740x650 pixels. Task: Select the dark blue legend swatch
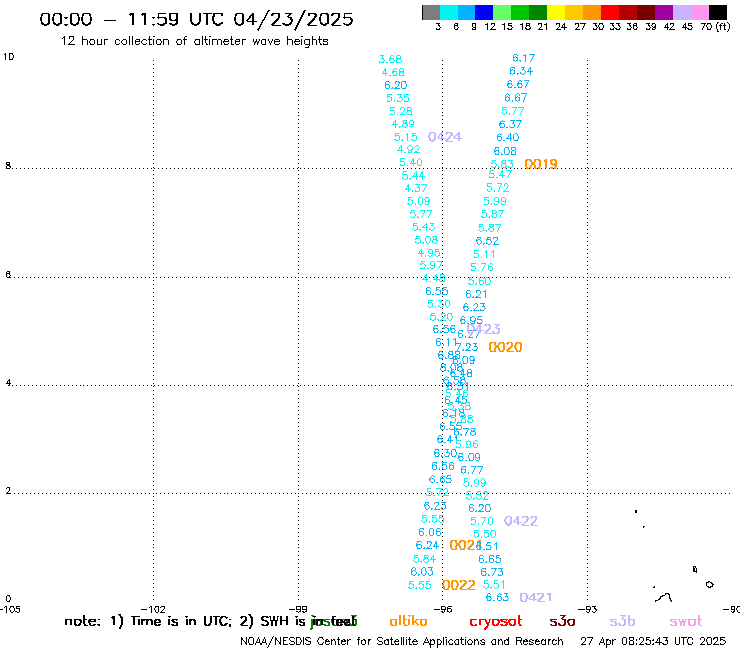pyautogui.click(x=484, y=12)
